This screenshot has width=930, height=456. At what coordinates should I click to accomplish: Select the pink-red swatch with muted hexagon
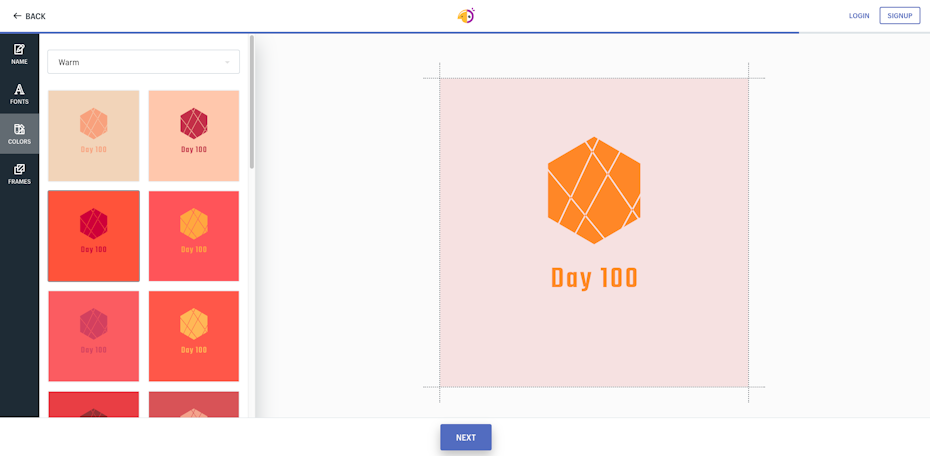point(93,336)
